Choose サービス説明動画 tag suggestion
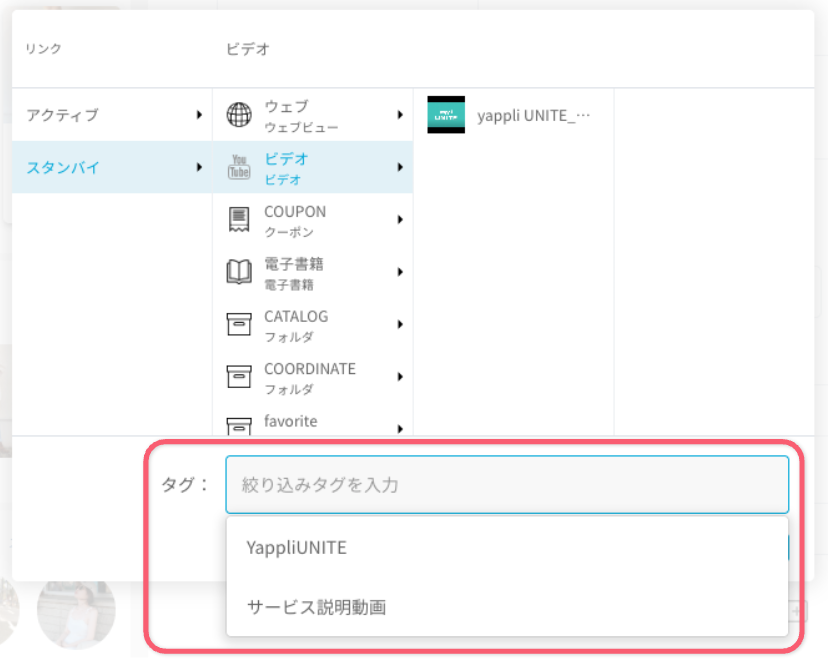This screenshot has height=666, width=828. [x=507, y=607]
